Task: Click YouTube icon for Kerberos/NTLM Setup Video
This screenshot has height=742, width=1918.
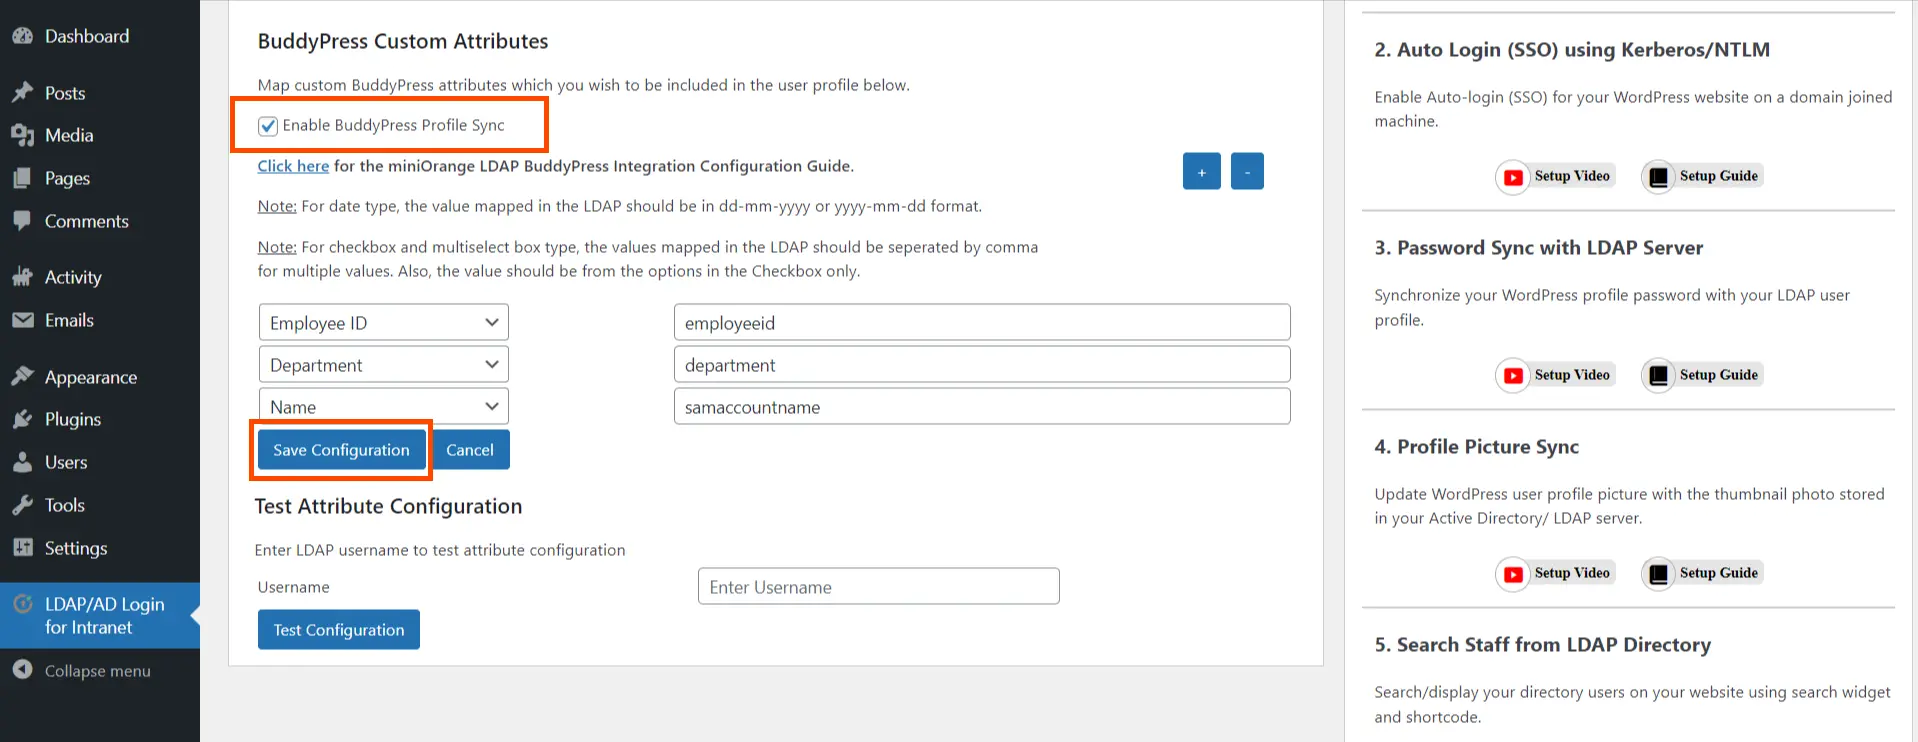Action: 1513,177
